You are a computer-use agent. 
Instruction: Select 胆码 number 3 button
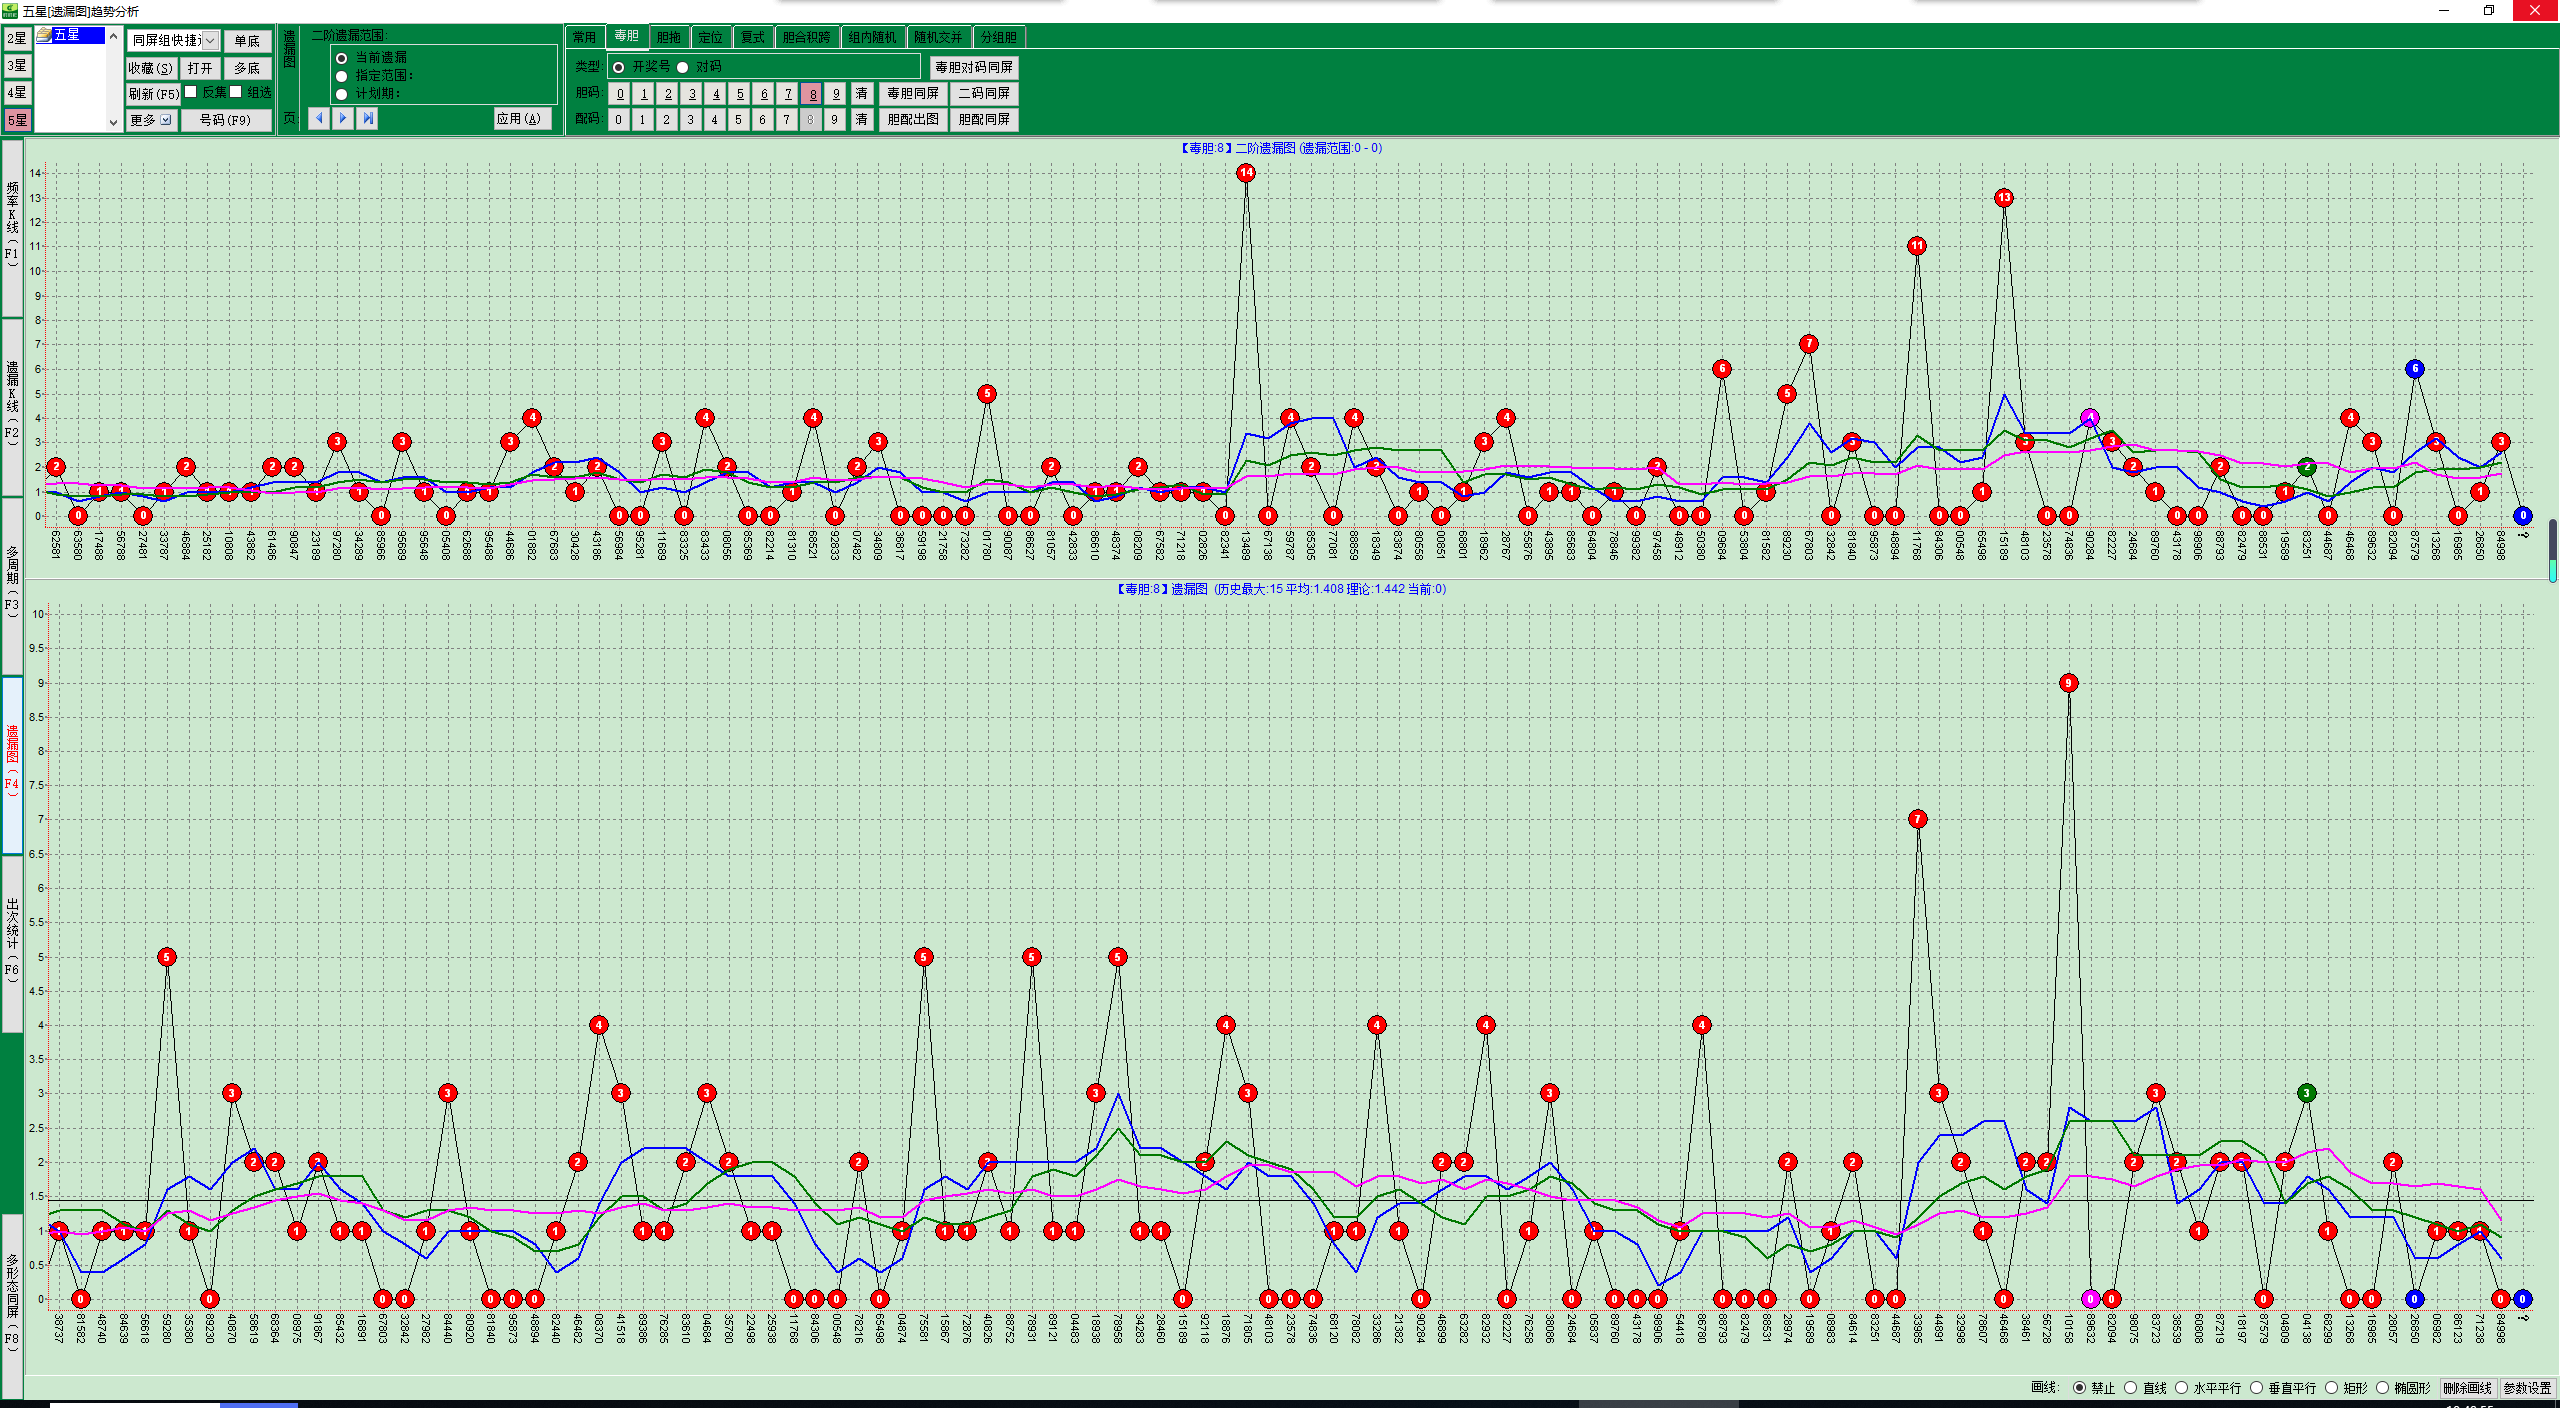[x=692, y=94]
